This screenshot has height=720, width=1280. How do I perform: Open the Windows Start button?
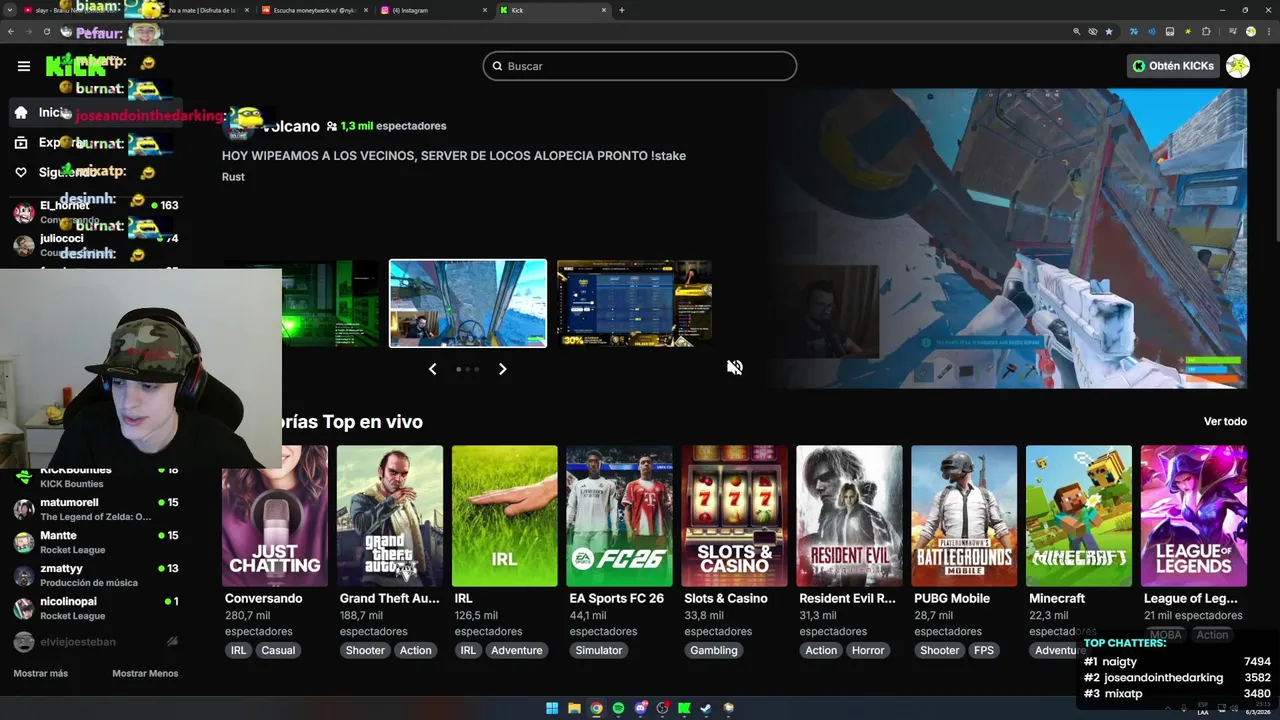pos(552,708)
